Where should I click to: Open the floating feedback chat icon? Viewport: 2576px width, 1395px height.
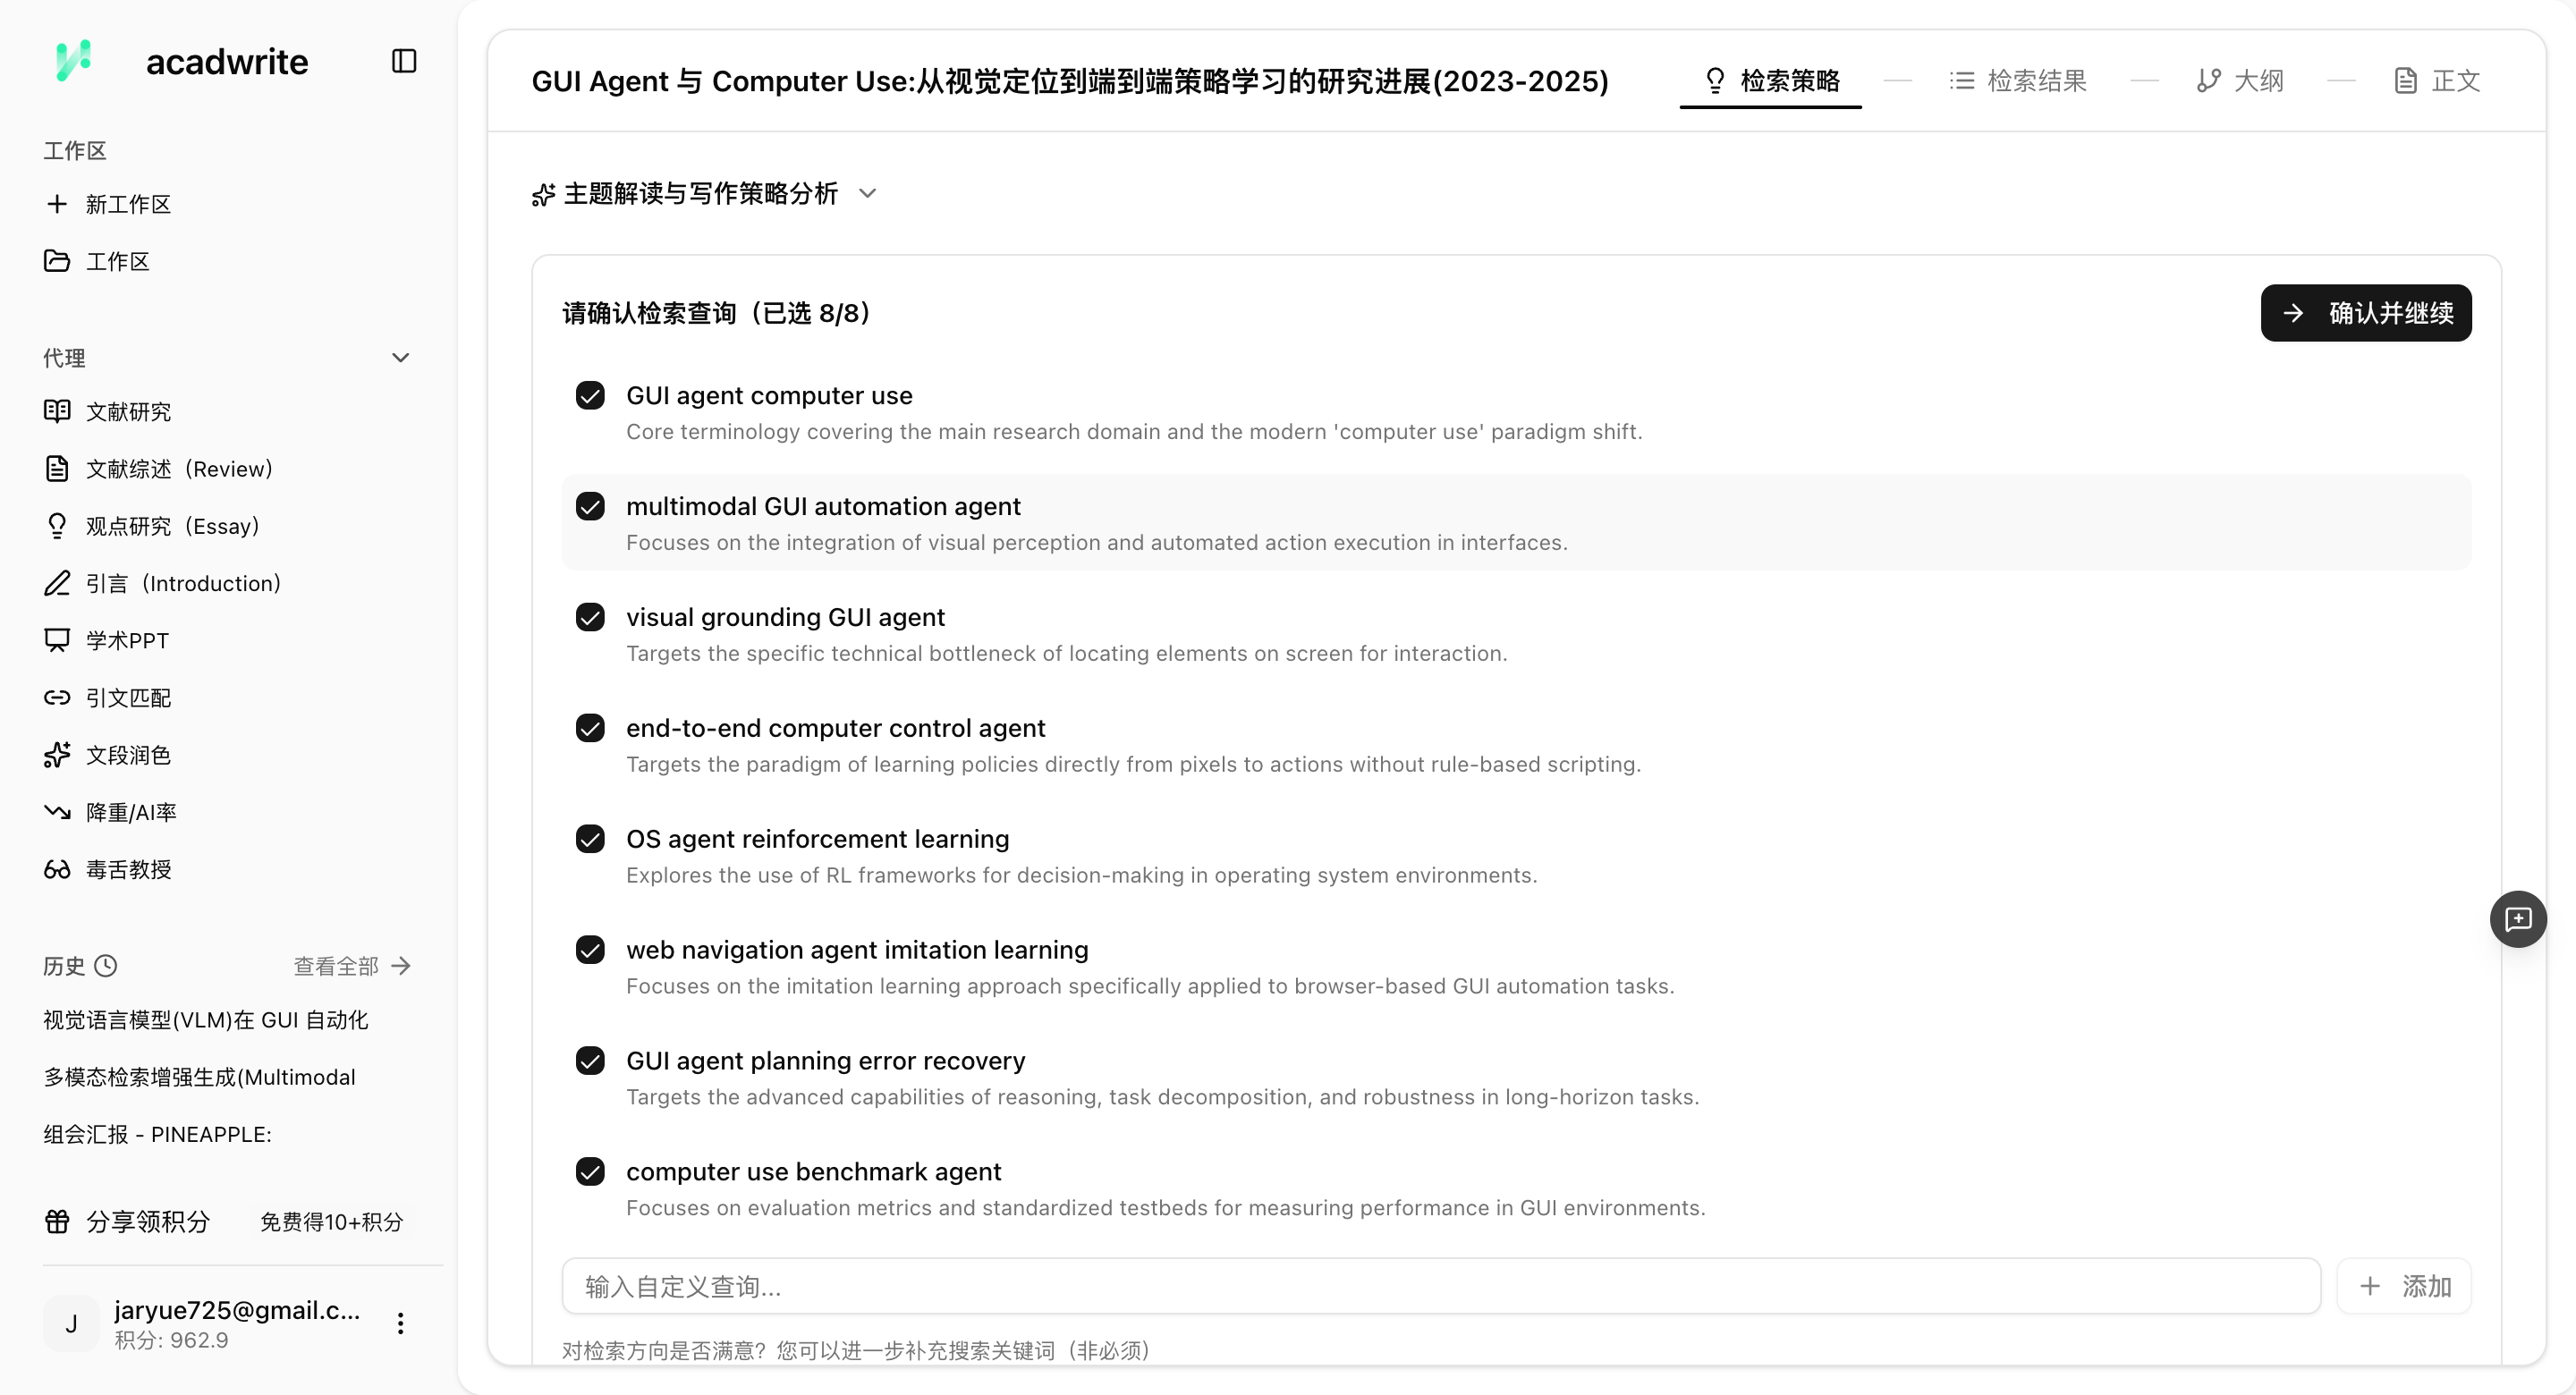[2518, 919]
